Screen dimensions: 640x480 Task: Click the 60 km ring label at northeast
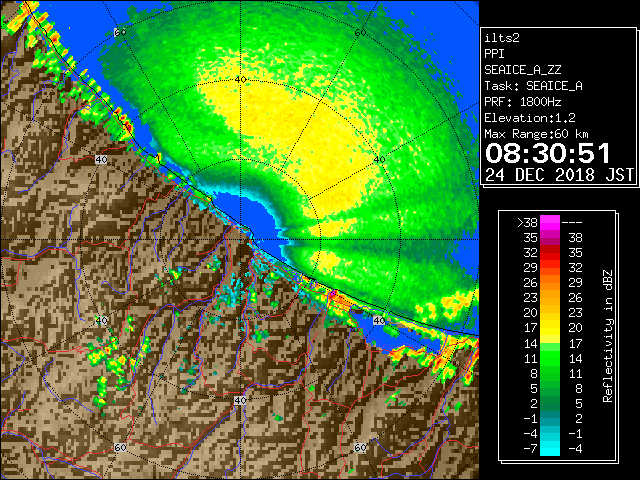pos(360,32)
